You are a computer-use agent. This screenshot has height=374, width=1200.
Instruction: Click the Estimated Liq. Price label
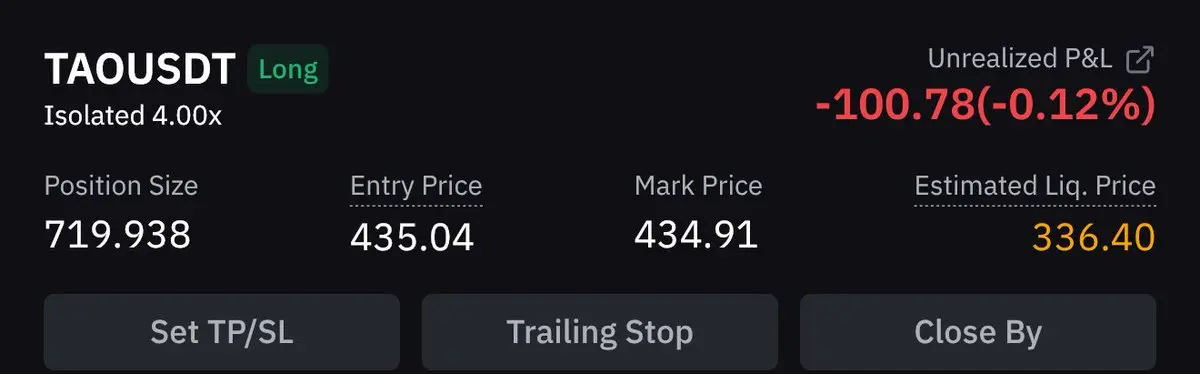[x=1035, y=186]
